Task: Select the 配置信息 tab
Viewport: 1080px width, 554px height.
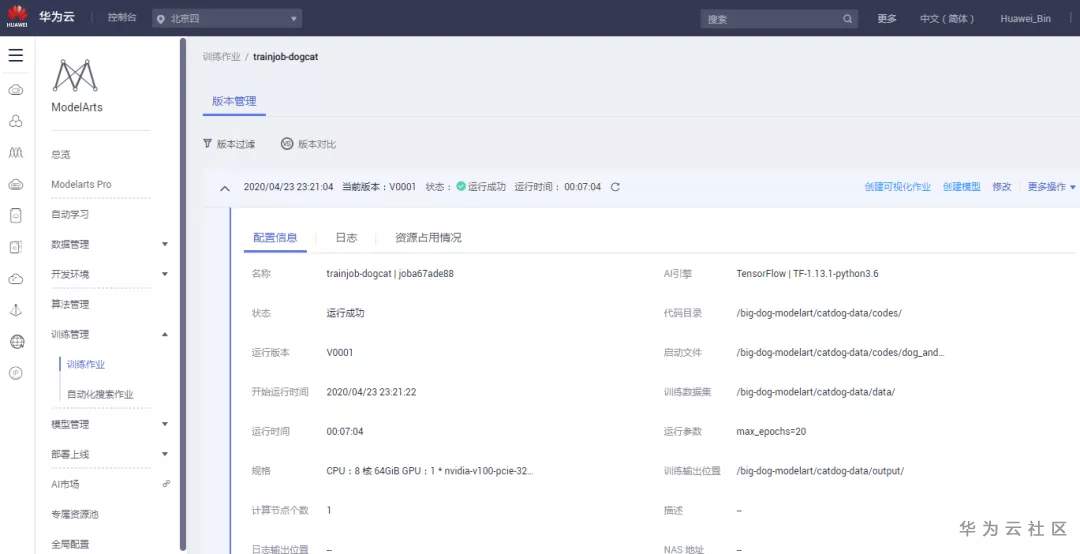Action: point(275,238)
